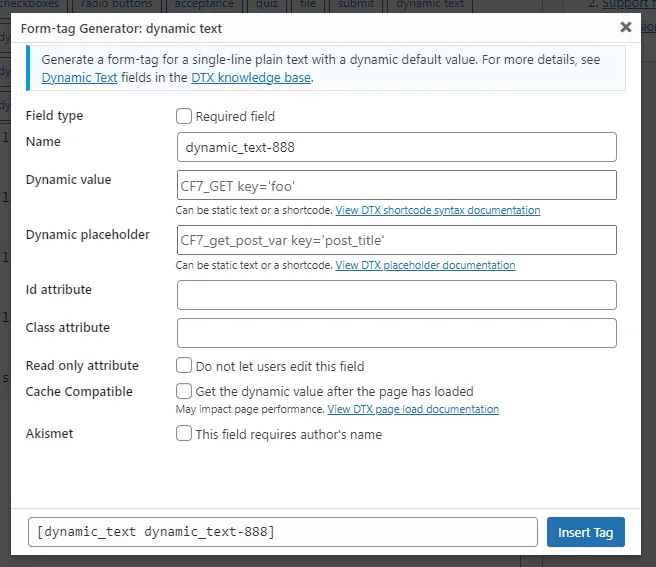
Task: Toggle This field requires author's name checkbox
Action: click(184, 434)
